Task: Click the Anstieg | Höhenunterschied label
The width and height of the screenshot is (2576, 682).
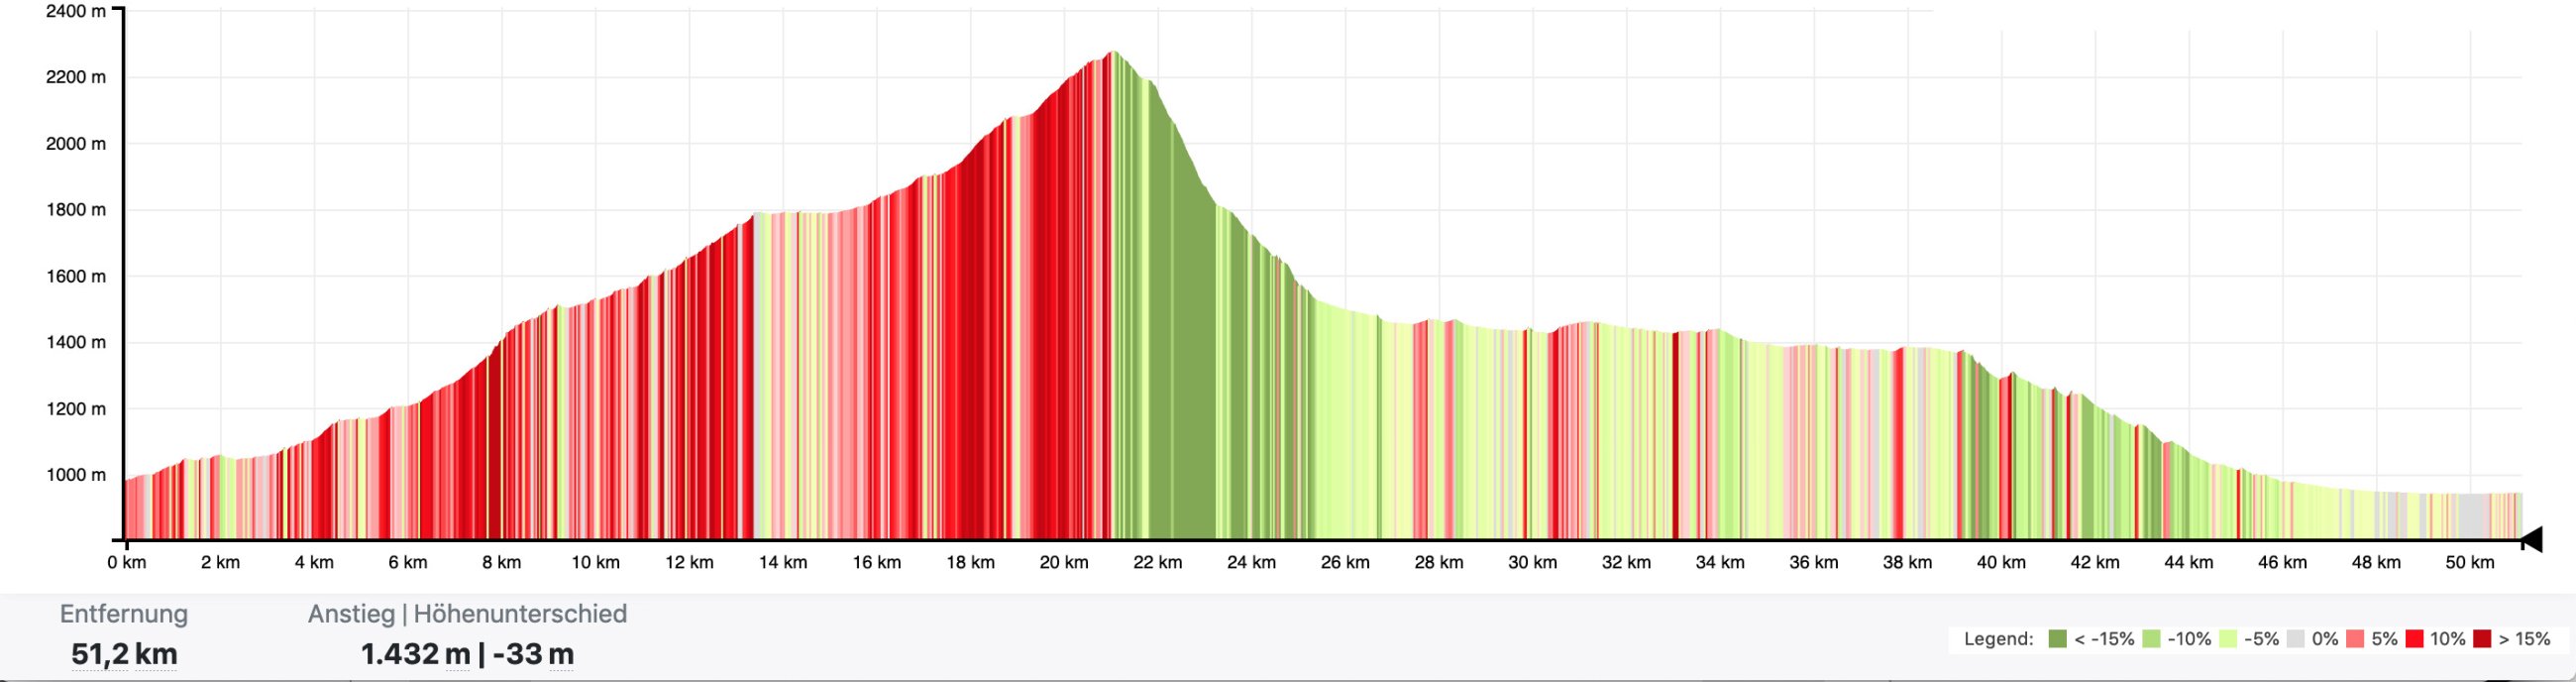Action: [x=467, y=614]
